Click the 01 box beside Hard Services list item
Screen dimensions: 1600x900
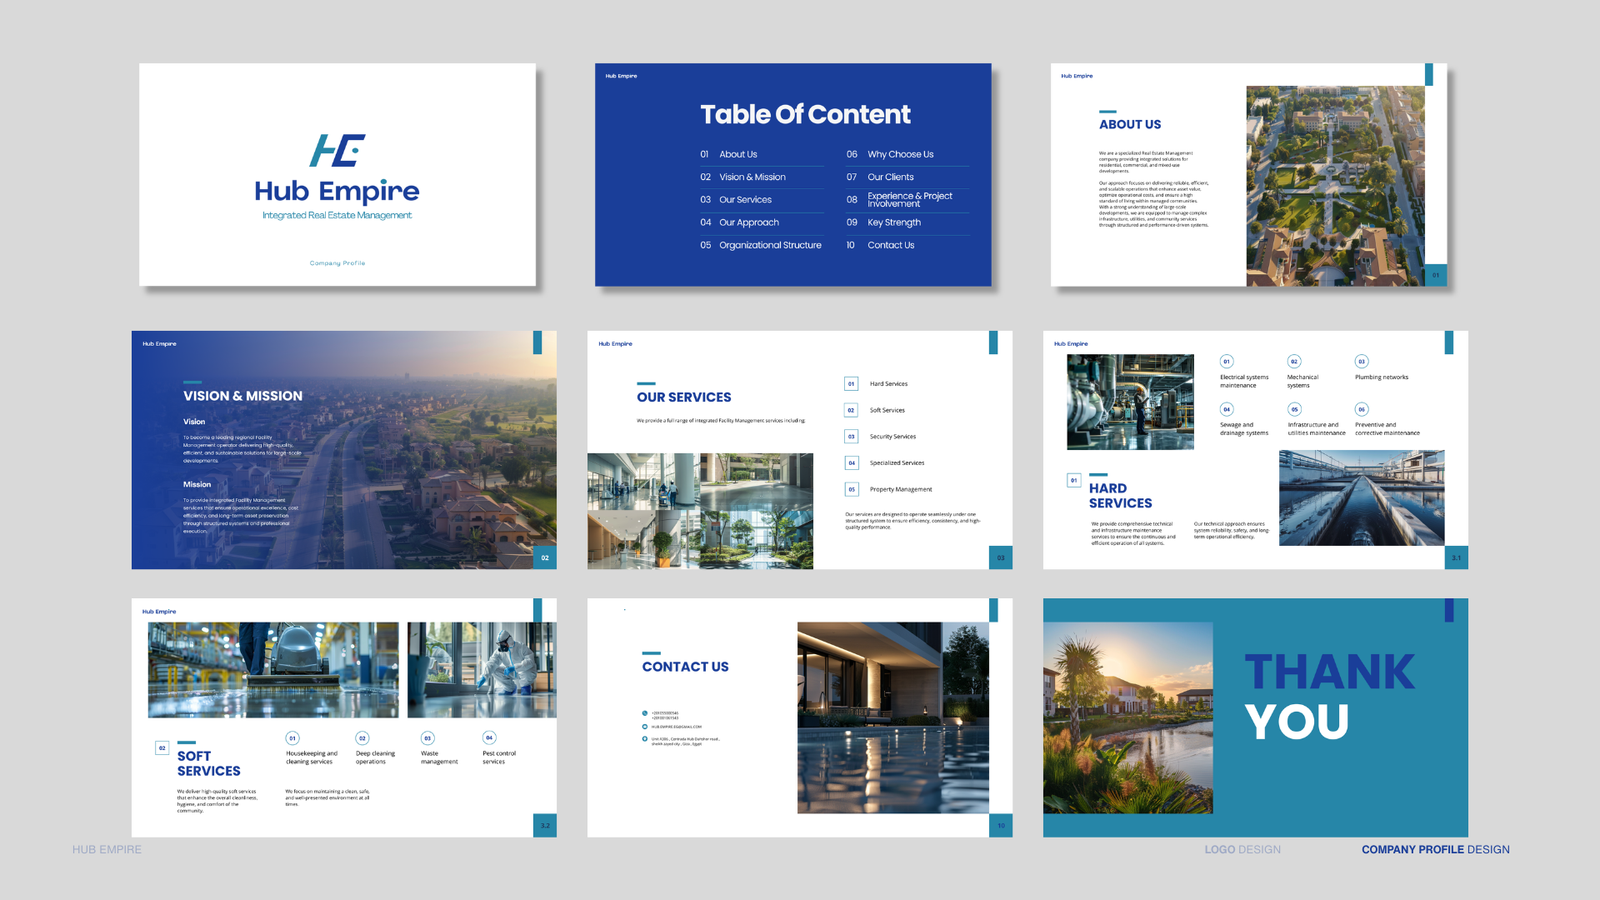[851, 384]
